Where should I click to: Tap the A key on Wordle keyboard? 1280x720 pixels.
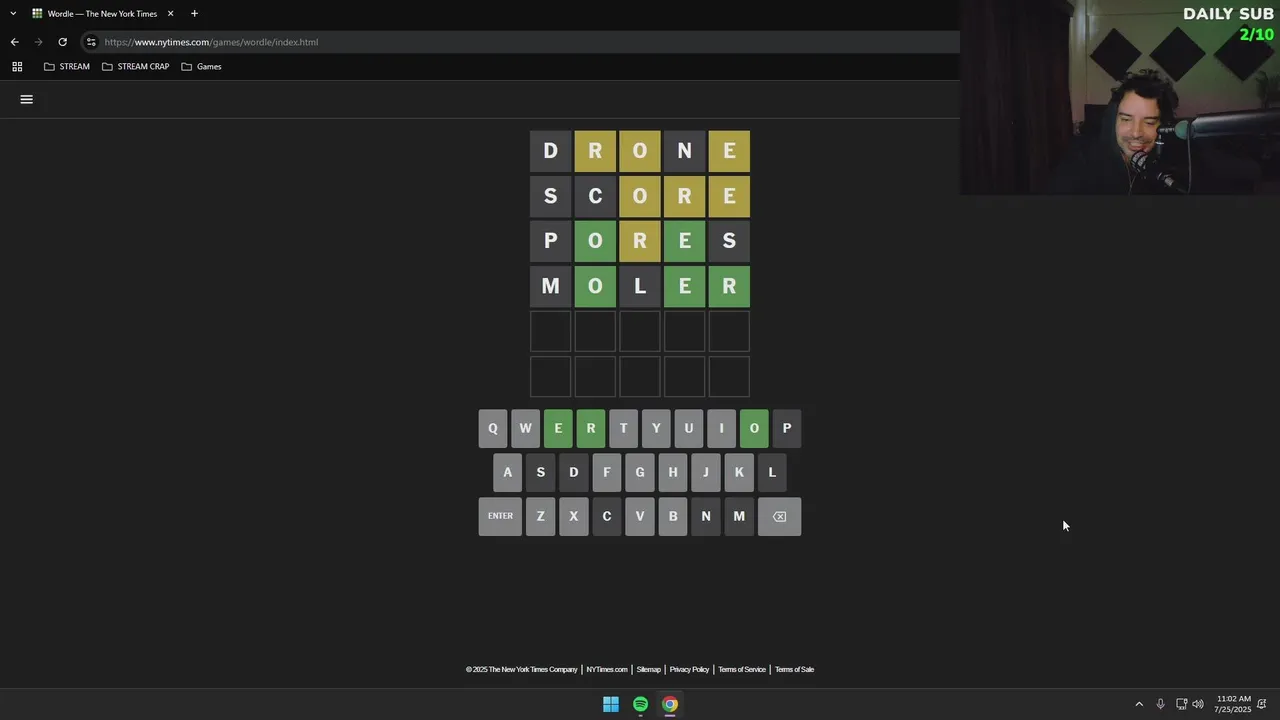coord(507,472)
